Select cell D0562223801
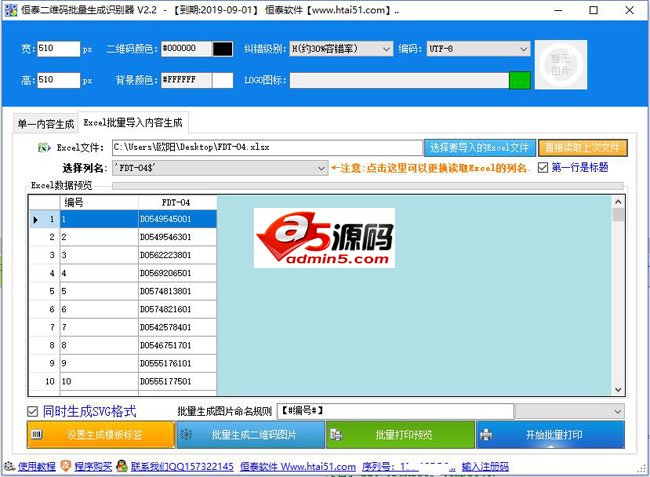The width and height of the screenshot is (650, 477). [177, 255]
